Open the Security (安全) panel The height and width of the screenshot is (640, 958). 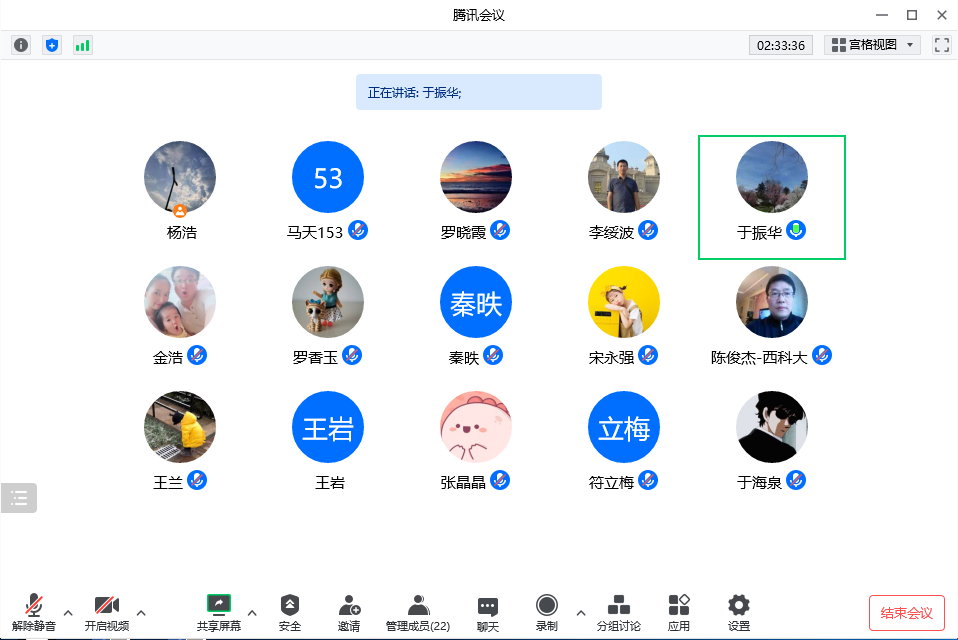pyautogui.click(x=290, y=612)
